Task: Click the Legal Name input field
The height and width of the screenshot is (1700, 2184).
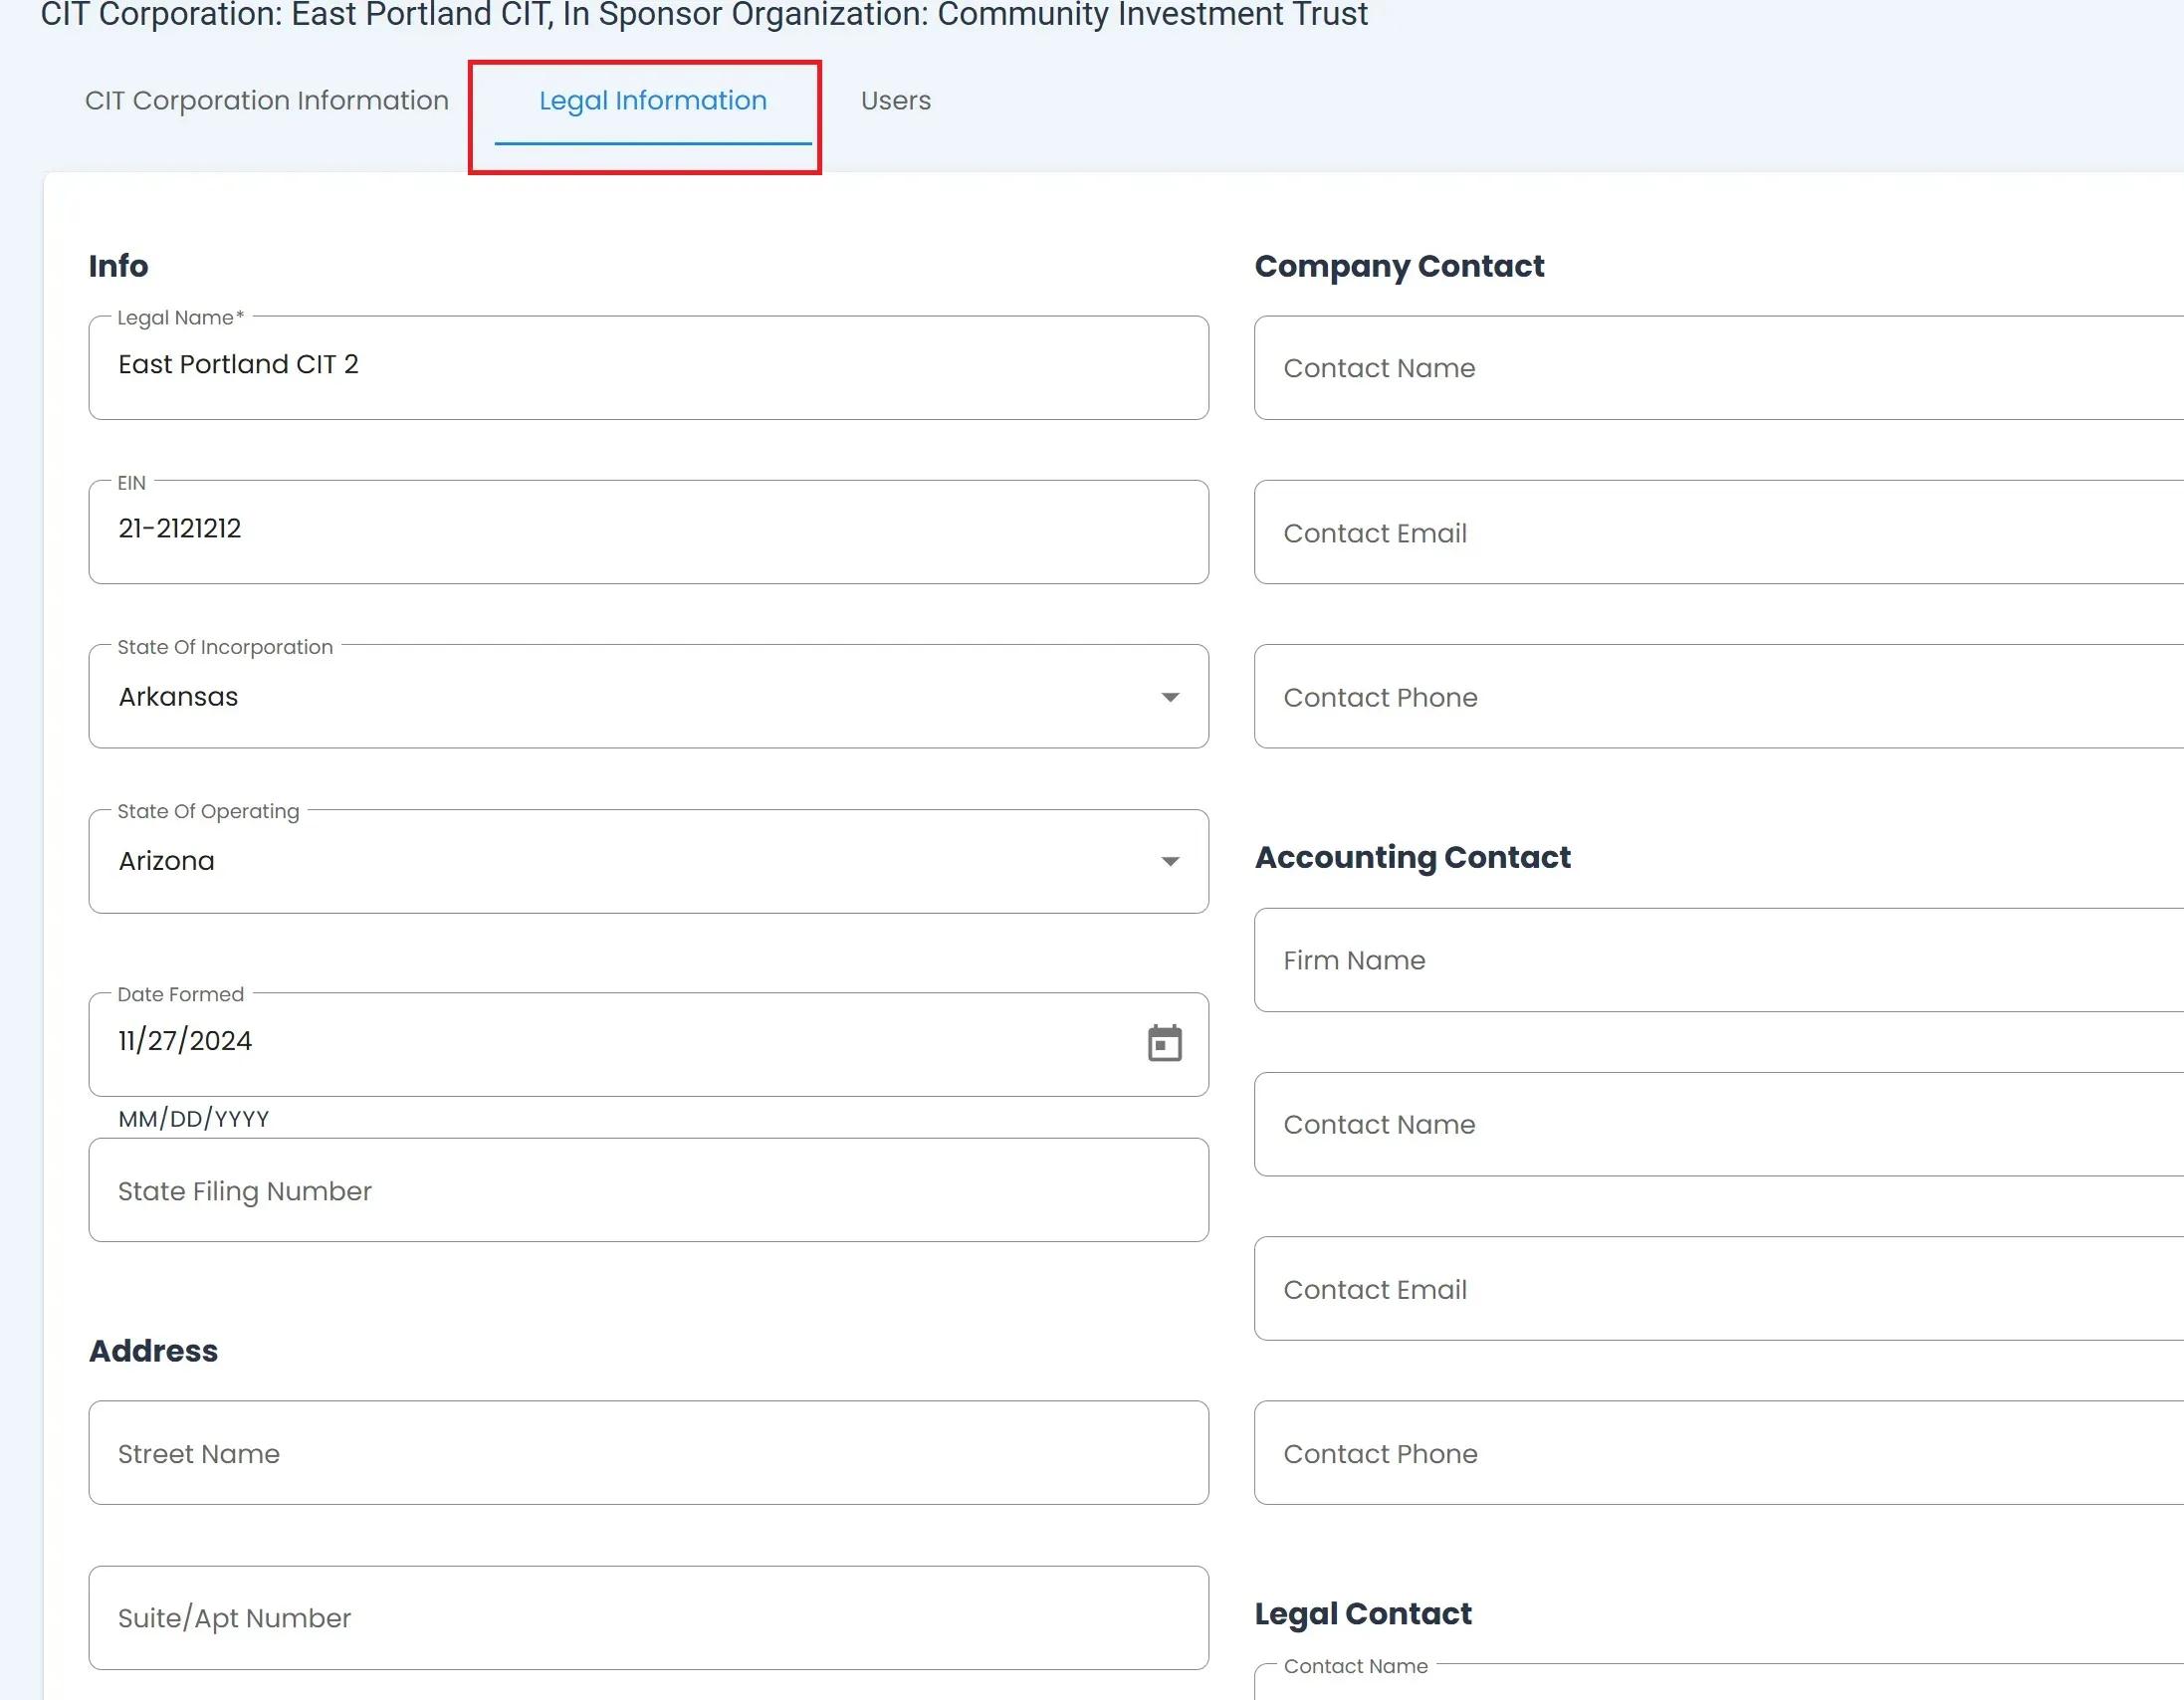Action: click(648, 366)
